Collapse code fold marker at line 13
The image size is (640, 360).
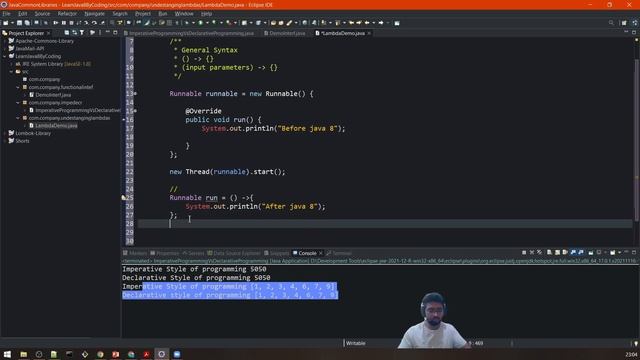click(136, 93)
